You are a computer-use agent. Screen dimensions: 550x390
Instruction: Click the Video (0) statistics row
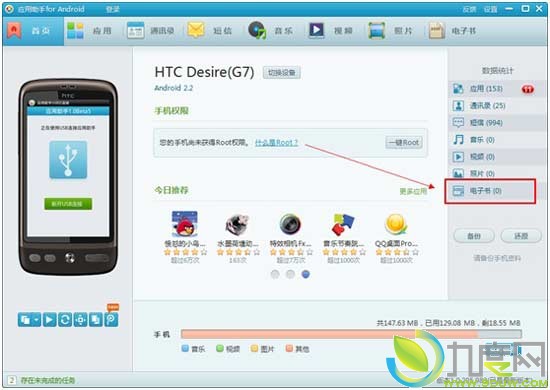point(497,156)
